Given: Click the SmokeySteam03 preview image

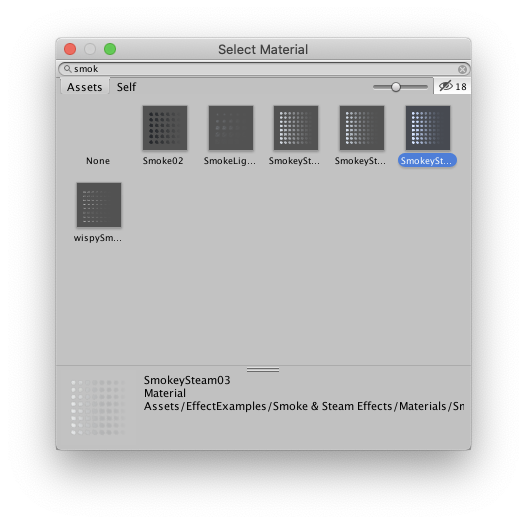Looking at the screenshot, I should tap(98, 407).
